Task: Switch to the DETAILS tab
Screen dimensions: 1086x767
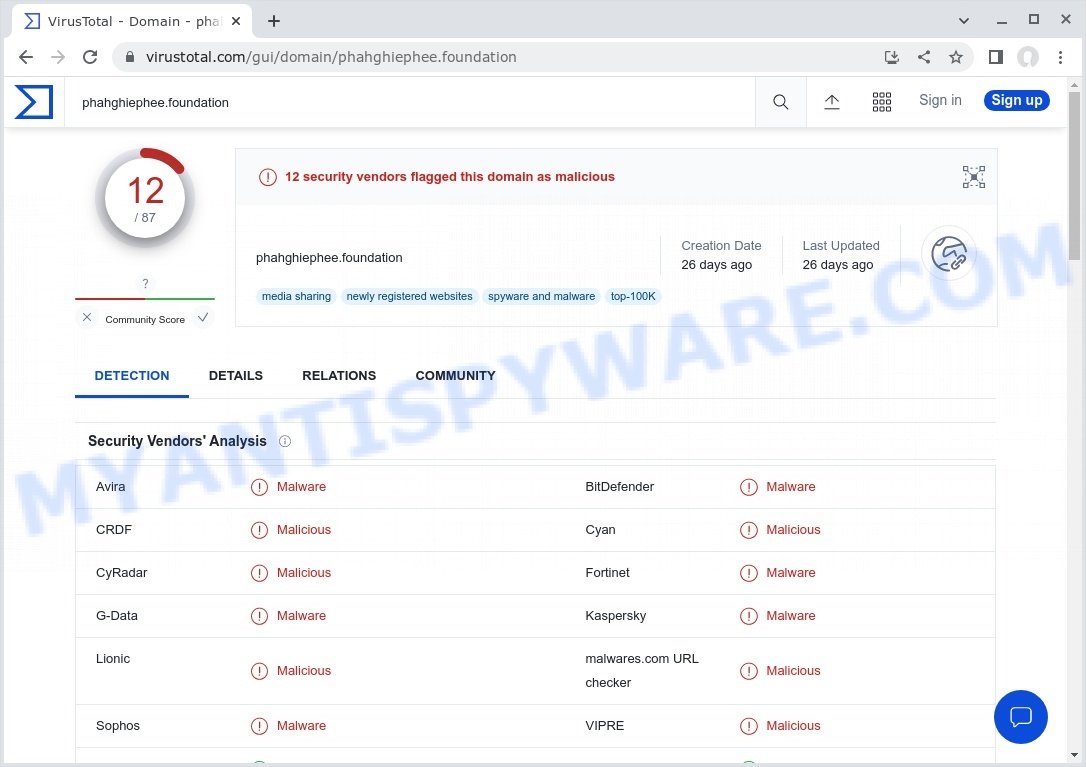Action: pos(235,376)
